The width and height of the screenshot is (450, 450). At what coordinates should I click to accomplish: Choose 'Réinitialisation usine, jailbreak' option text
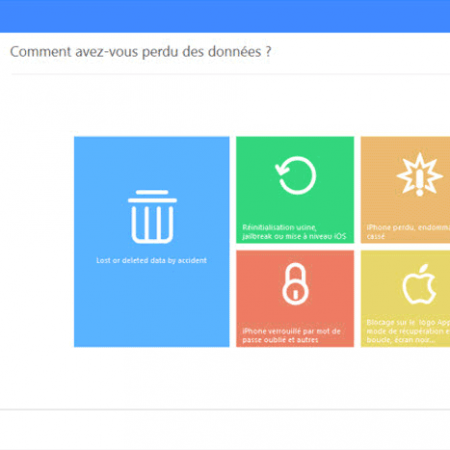tap(294, 232)
